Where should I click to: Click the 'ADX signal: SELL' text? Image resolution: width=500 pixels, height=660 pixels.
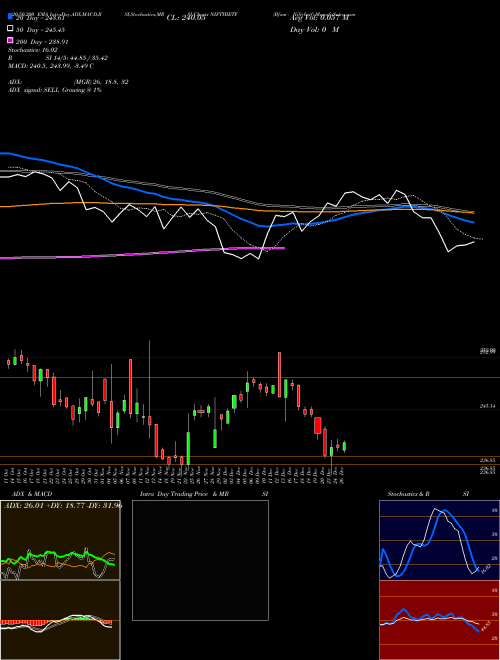tap(34, 90)
